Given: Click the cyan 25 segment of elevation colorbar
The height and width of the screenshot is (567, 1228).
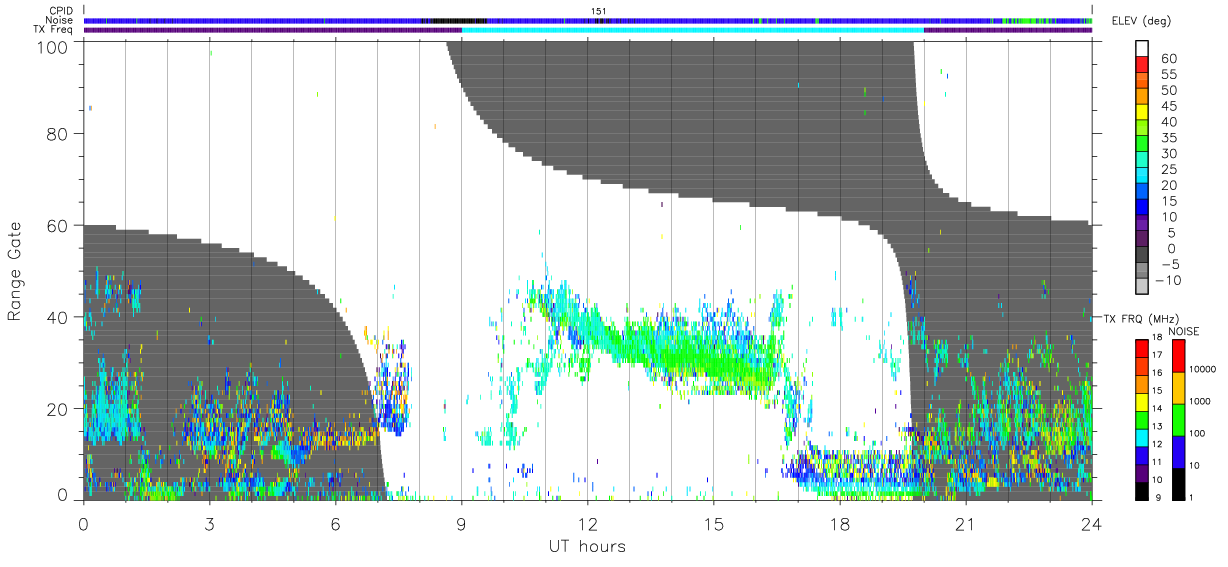Looking at the screenshot, I should pyautogui.click(x=1141, y=176).
